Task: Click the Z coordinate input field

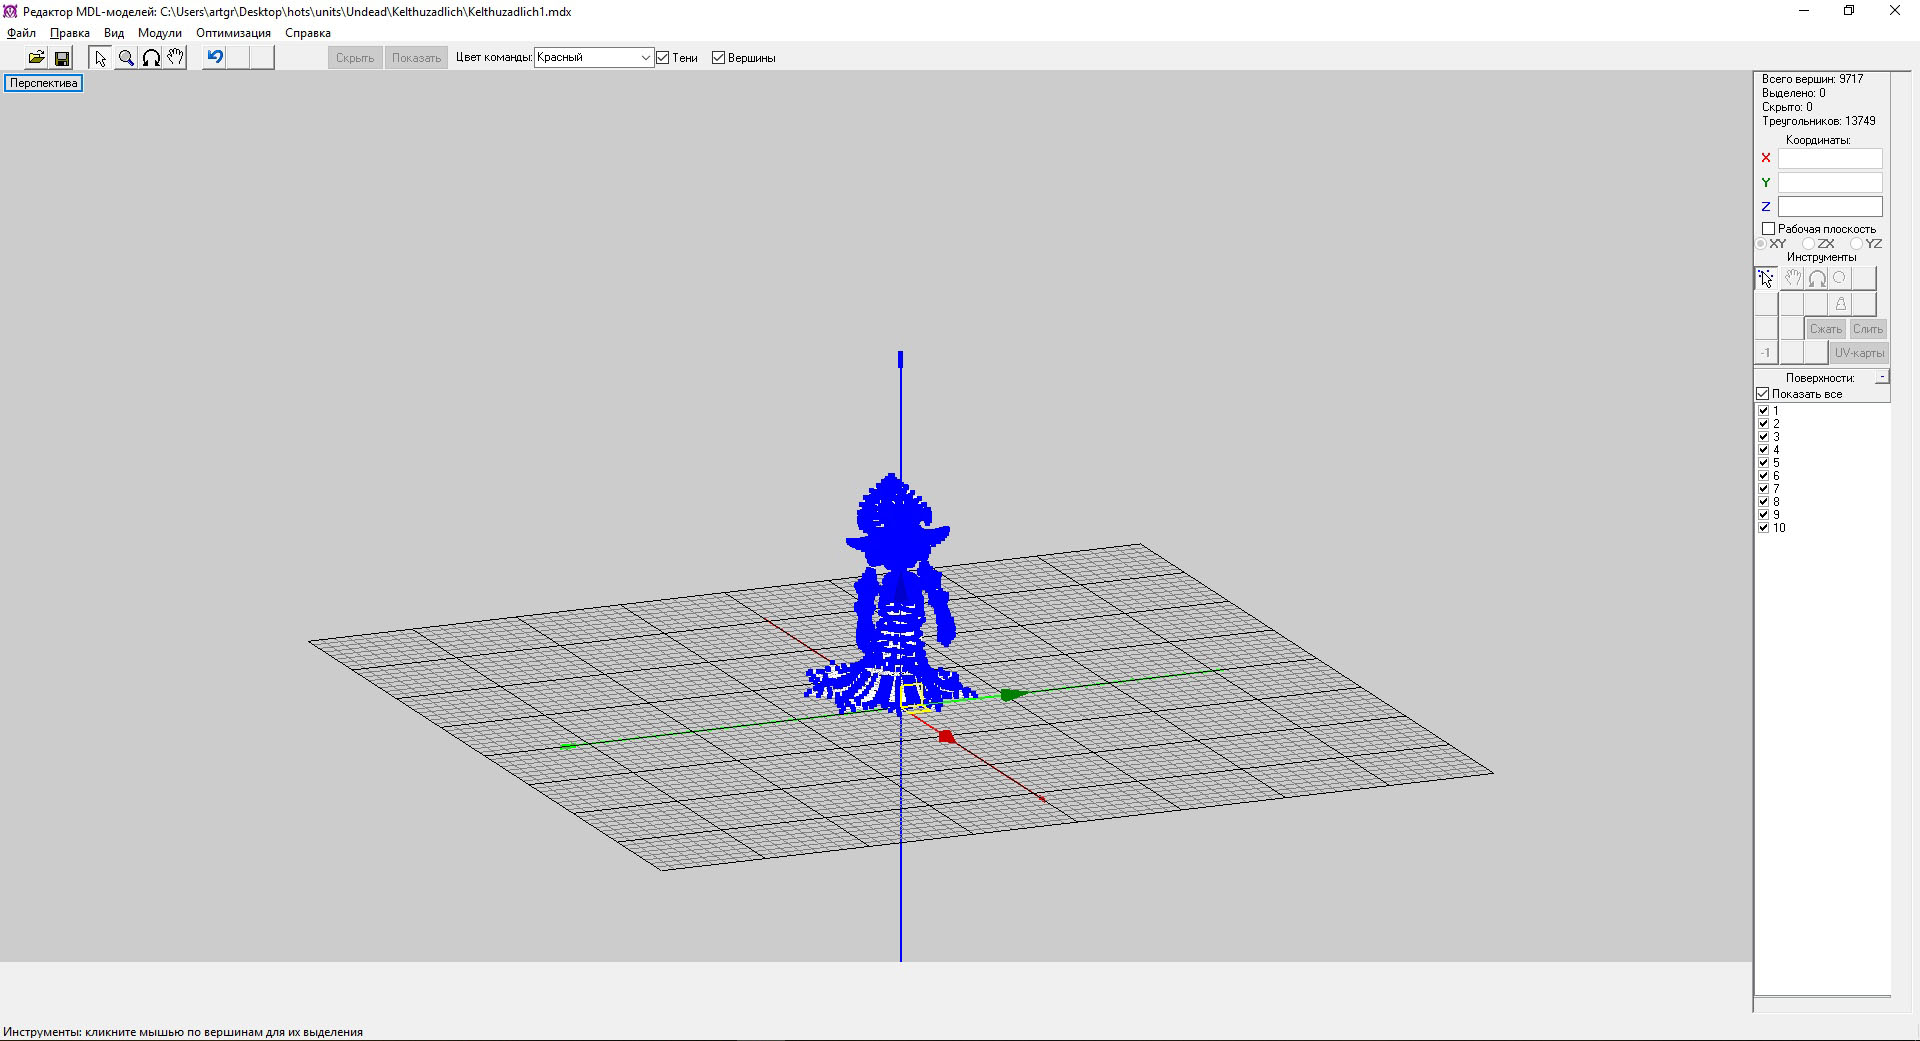Action: 1830,206
